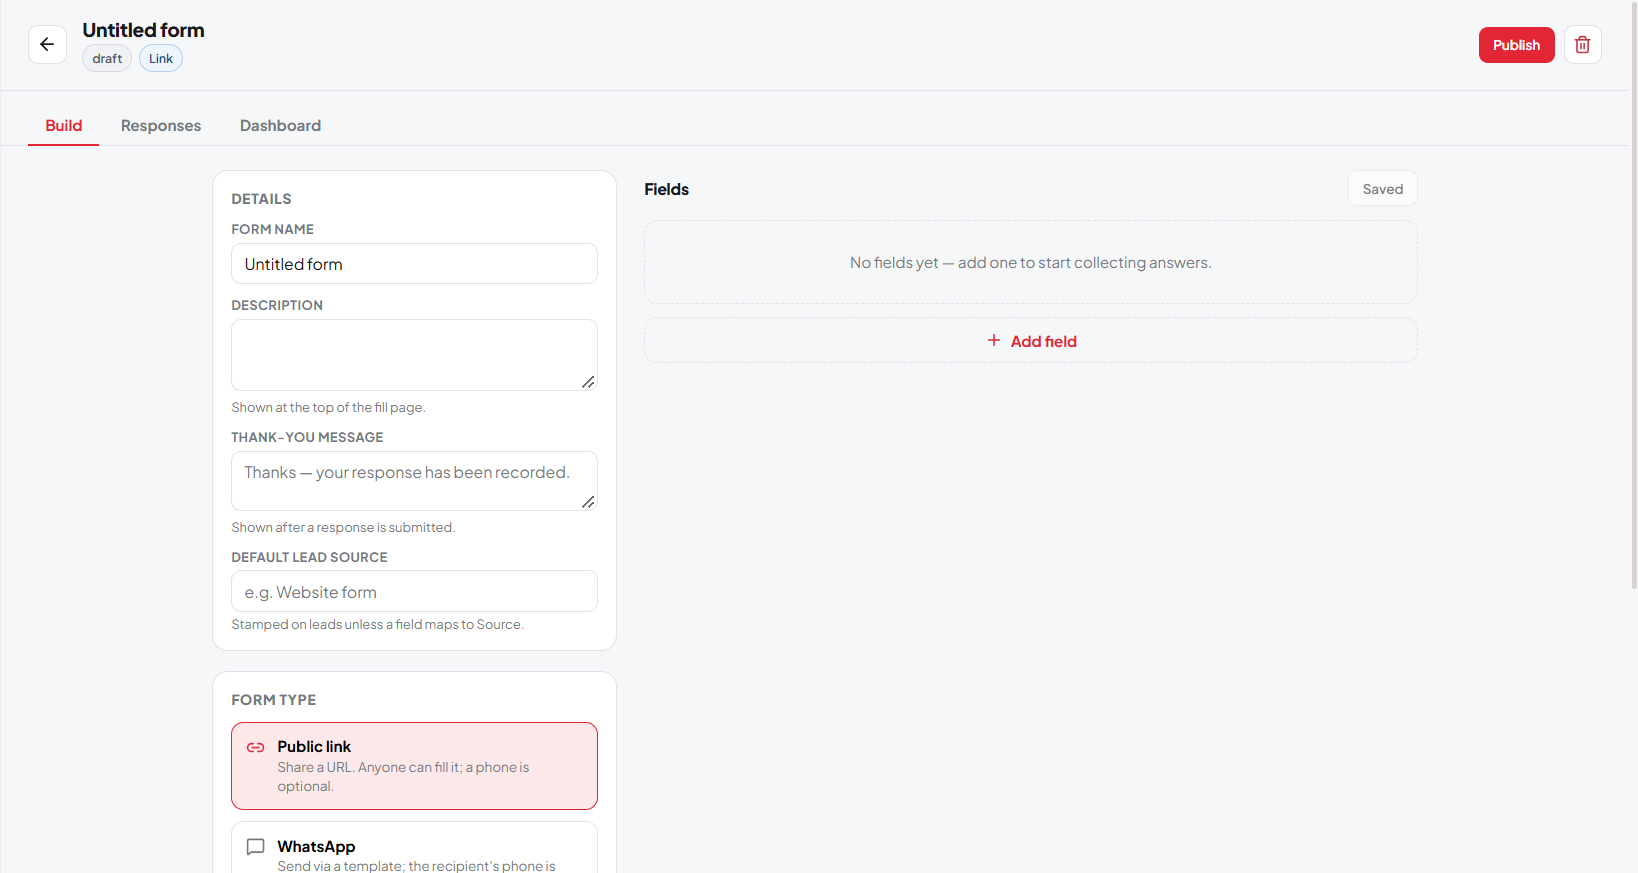Click 'Shown at the top of the fill page' hint
The image size is (1638, 873).
pyautogui.click(x=328, y=407)
